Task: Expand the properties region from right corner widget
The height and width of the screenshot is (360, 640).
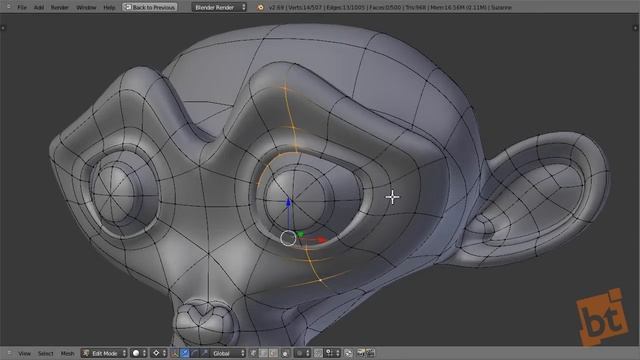Action: pos(636,28)
